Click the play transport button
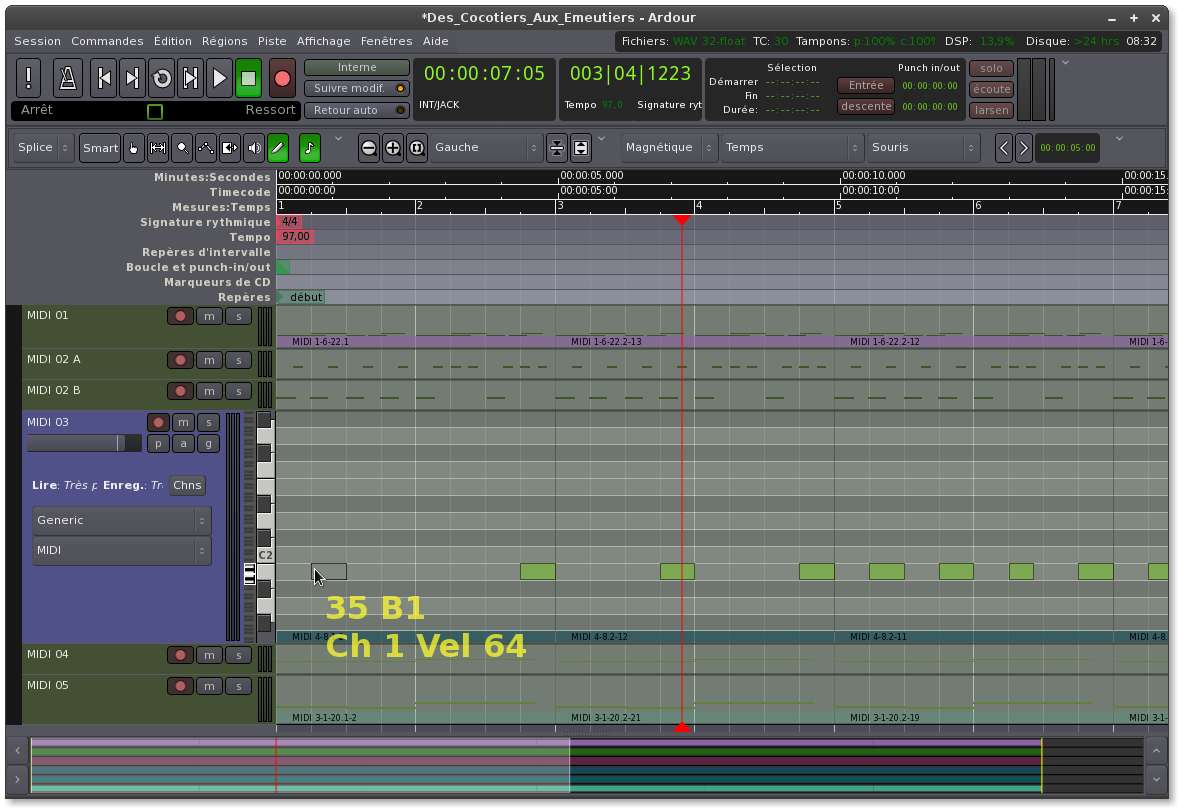The image size is (1178, 808). (x=219, y=78)
